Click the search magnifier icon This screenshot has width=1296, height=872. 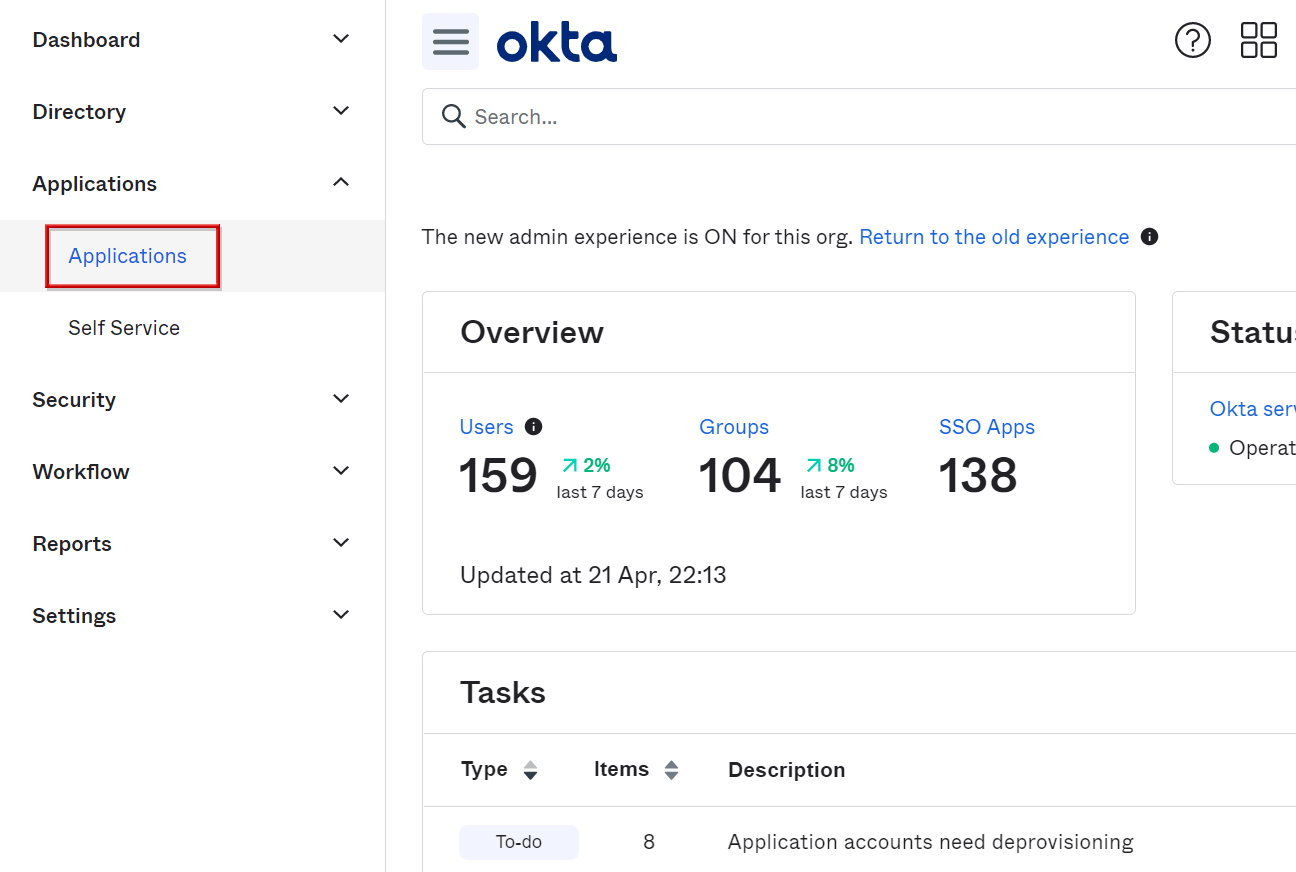pos(454,117)
